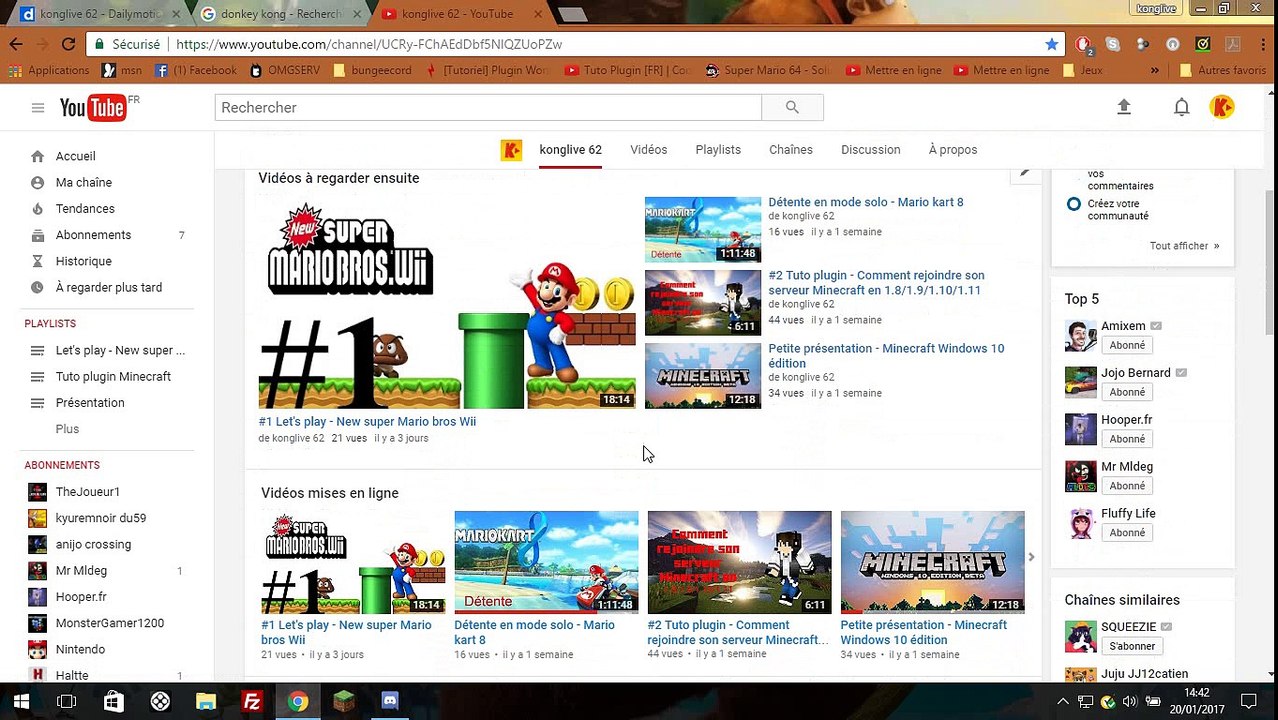This screenshot has width=1278, height=720.
Task: Expand Tout afficher in the right panel
Action: click(x=1184, y=246)
